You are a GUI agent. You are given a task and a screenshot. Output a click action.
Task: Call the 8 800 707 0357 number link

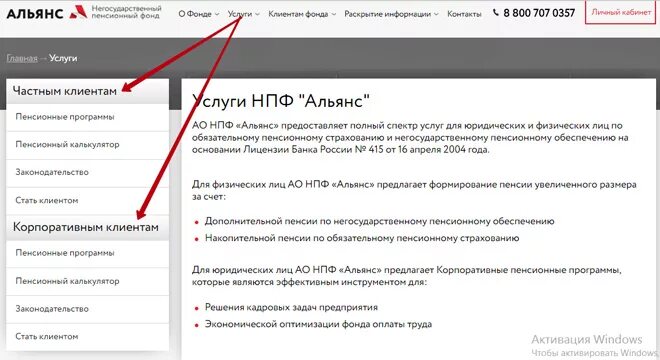click(539, 13)
